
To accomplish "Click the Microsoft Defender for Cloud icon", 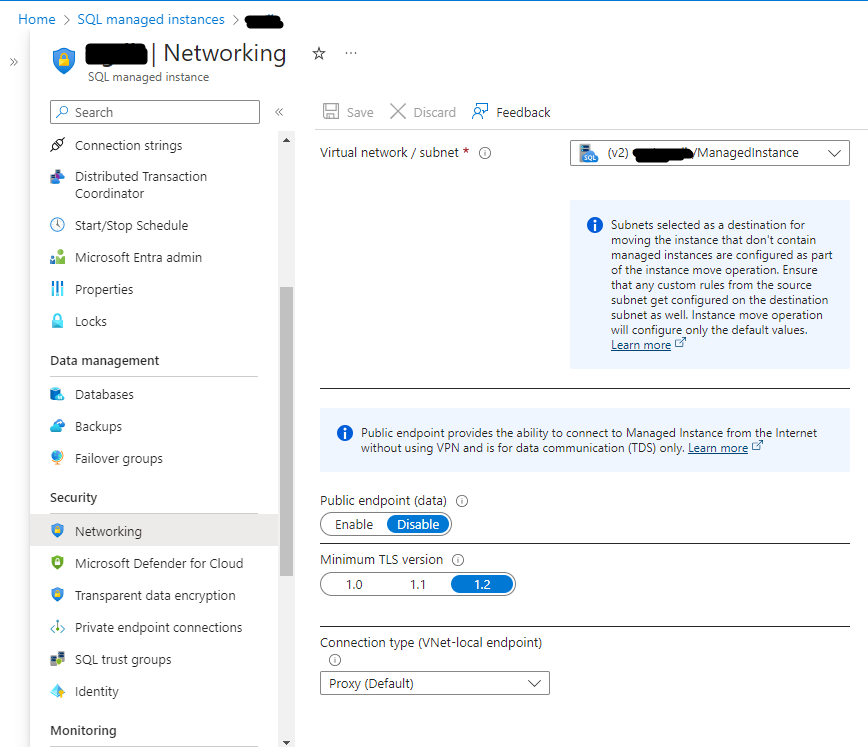I will 58,563.
